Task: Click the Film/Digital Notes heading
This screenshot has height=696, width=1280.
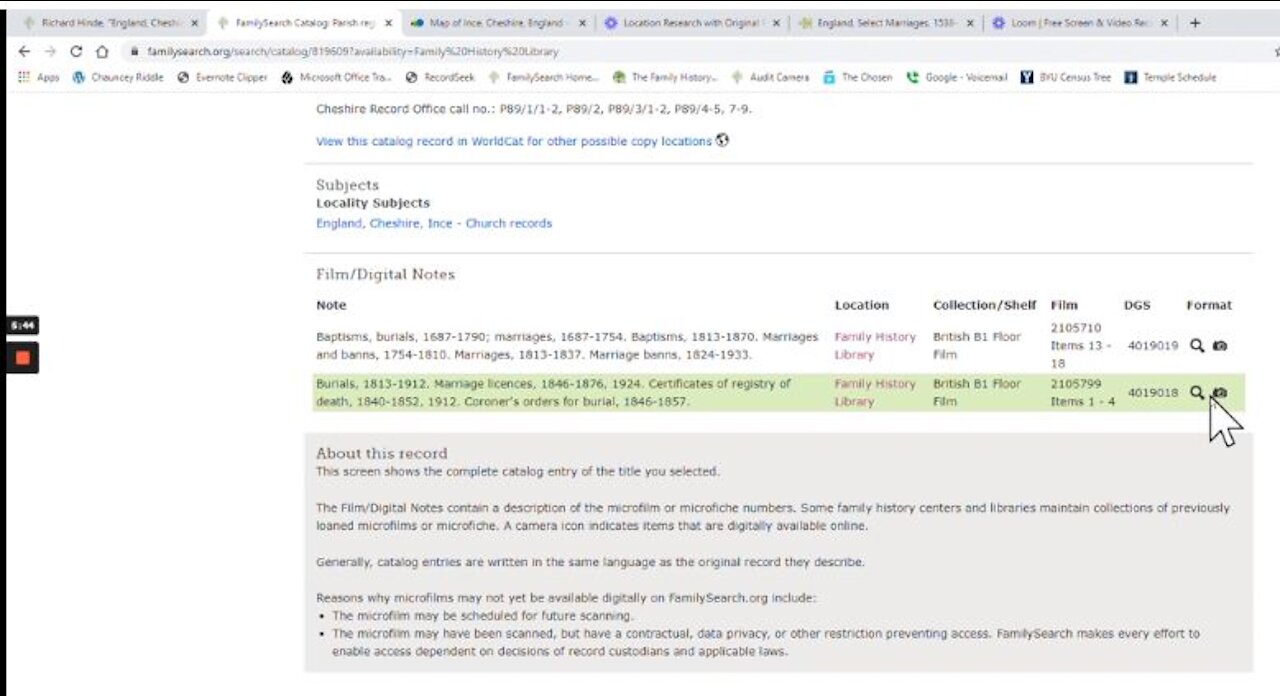Action: [385, 274]
